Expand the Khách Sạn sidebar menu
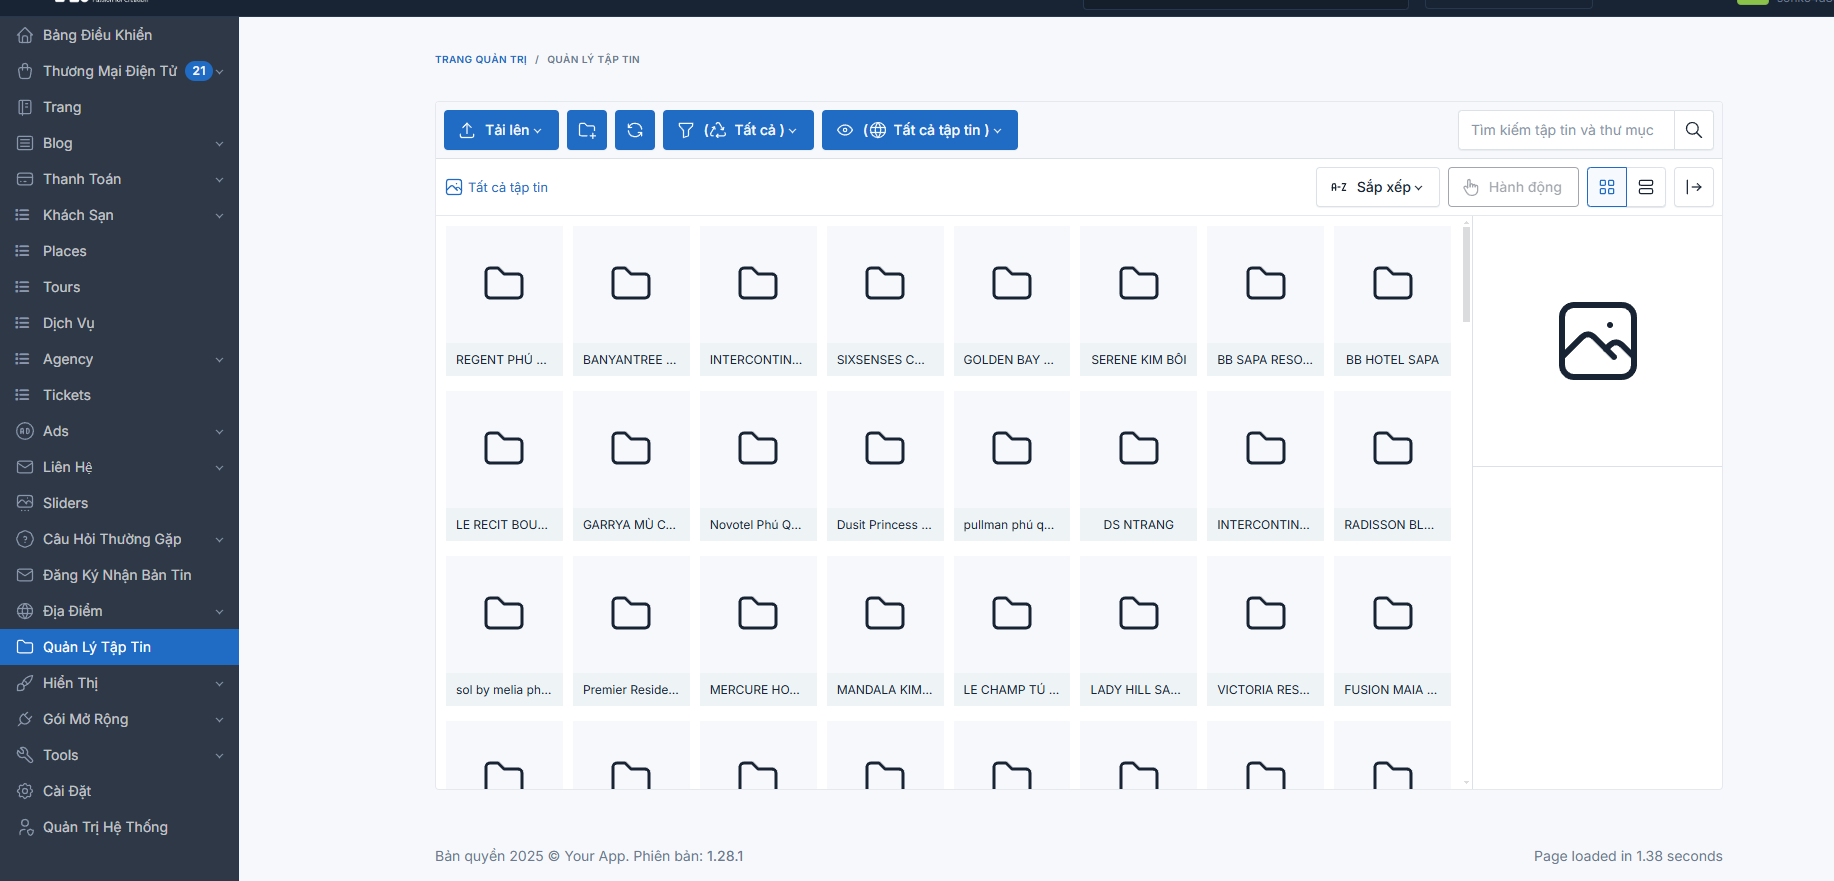This screenshot has height=881, width=1834. click(x=119, y=215)
